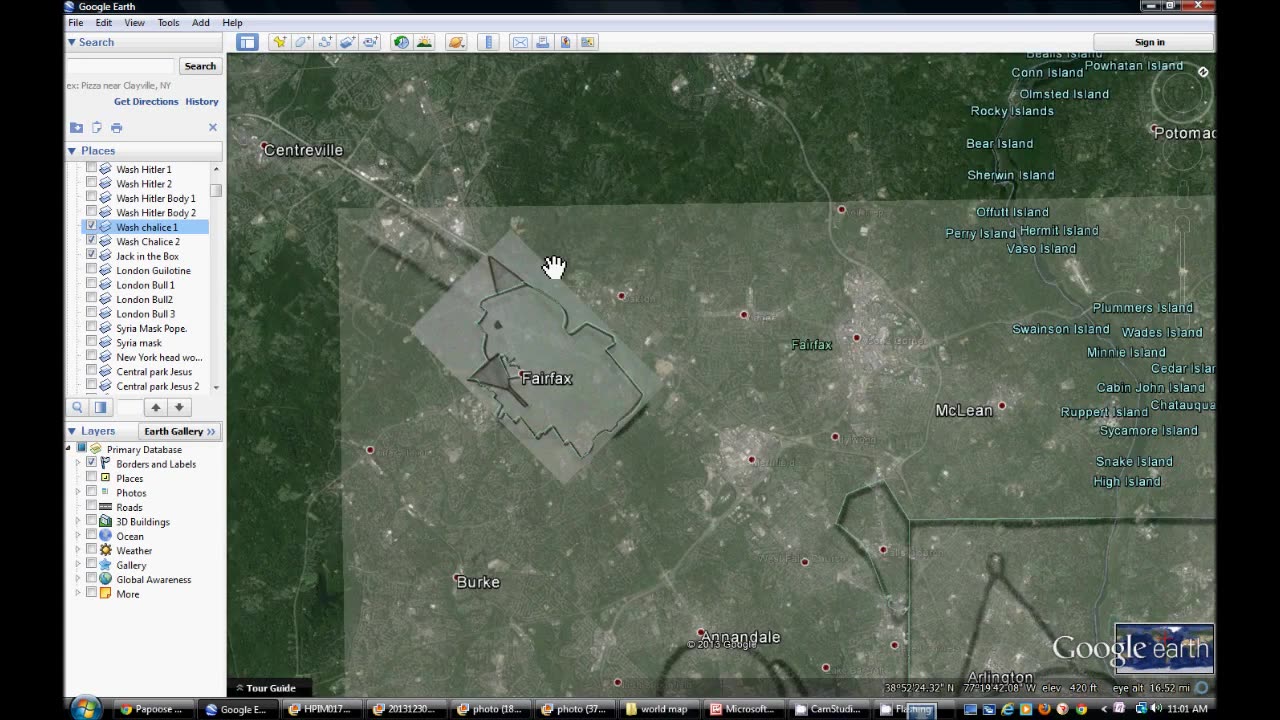The width and height of the screenshot is (1280, 720).
Task: Click the Get Directions link
Action: point(146,101)
